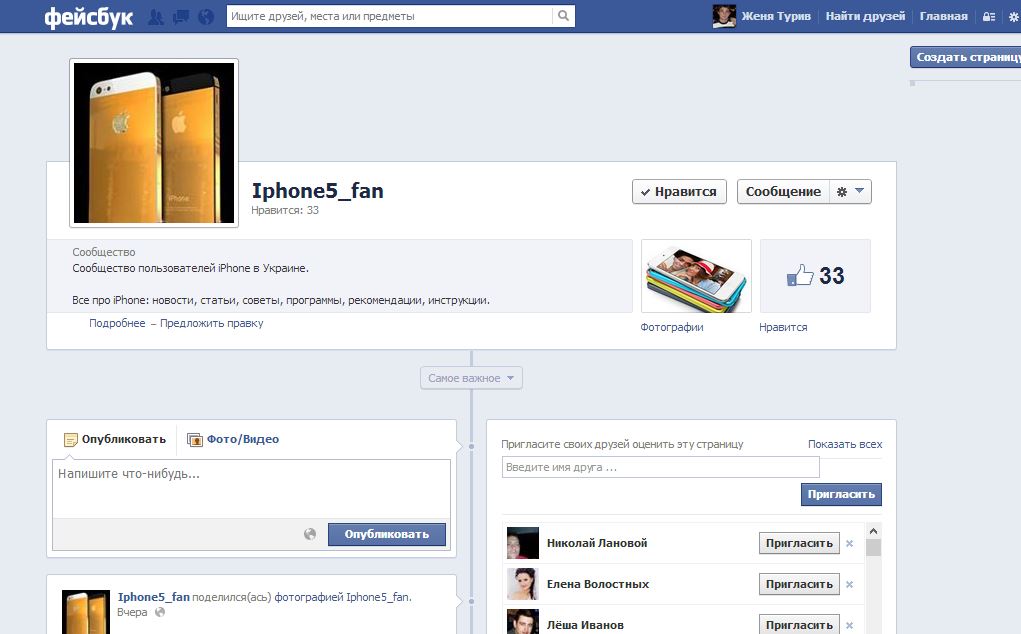The image size is (1021, 634).
Task: Open the Подробнее link
Action: pos(117,324)
